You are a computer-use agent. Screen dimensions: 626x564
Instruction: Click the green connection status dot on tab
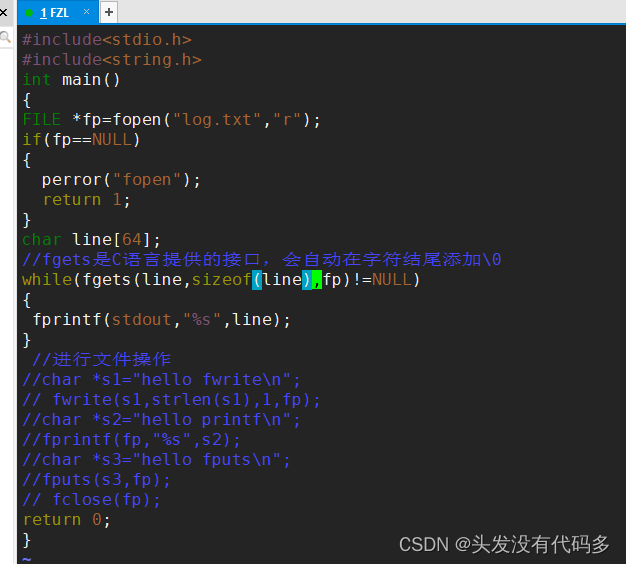(x=29, y=13)
